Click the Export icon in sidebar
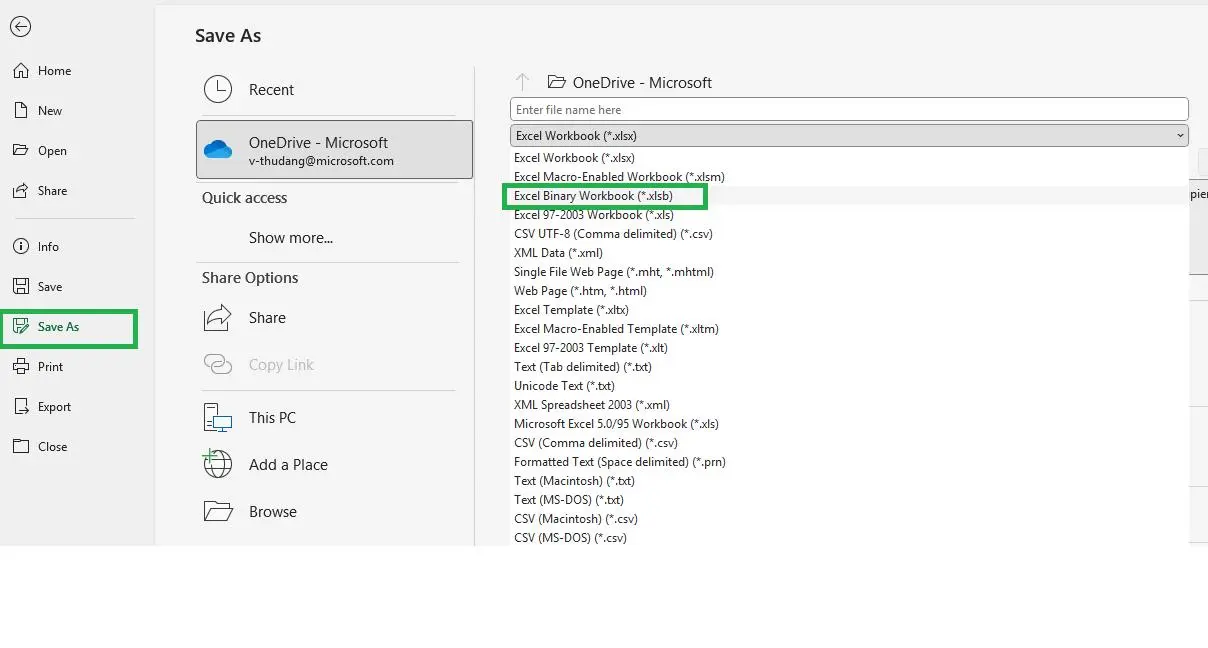 [20, 407]
